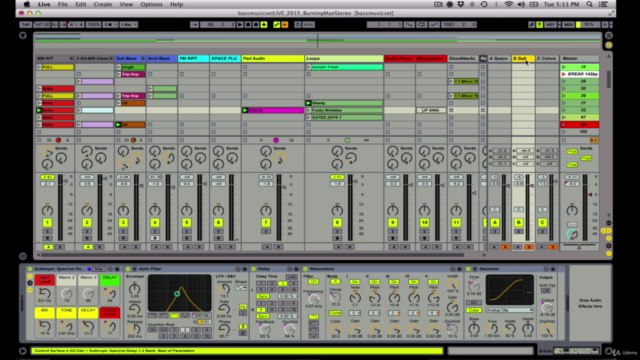
Task: Click the Auto Filter frequency response display
Action: [179, 293]
